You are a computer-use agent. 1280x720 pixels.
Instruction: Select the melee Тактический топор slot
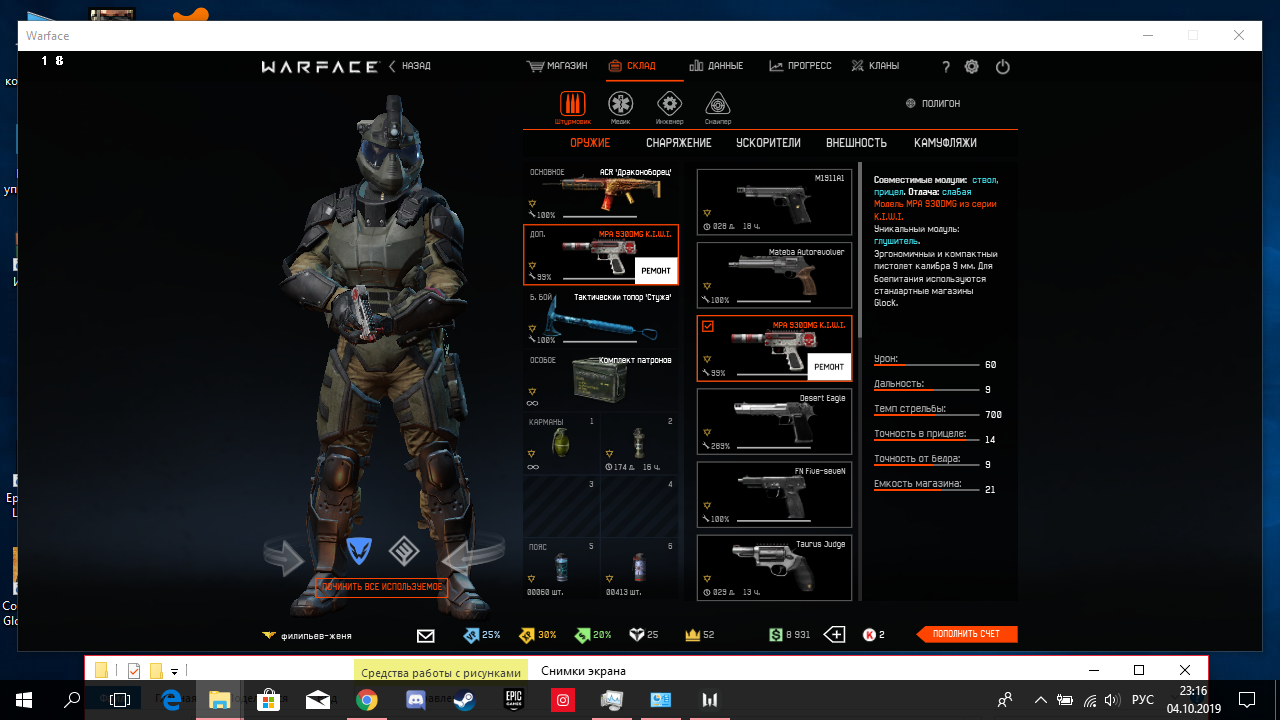(x=601, y=317)
